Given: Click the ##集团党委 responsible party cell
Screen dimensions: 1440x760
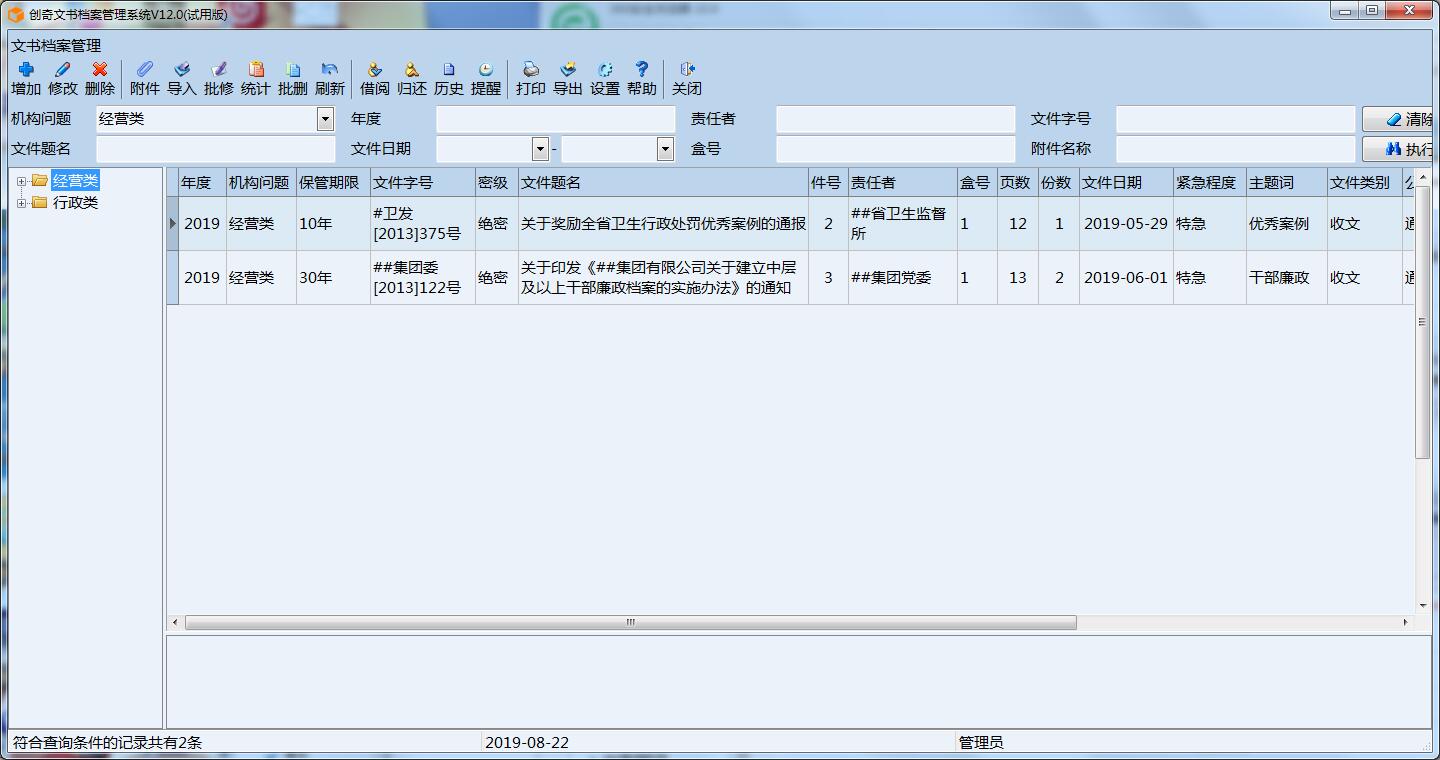Looking at the screenshot, I should pos(902,278).
